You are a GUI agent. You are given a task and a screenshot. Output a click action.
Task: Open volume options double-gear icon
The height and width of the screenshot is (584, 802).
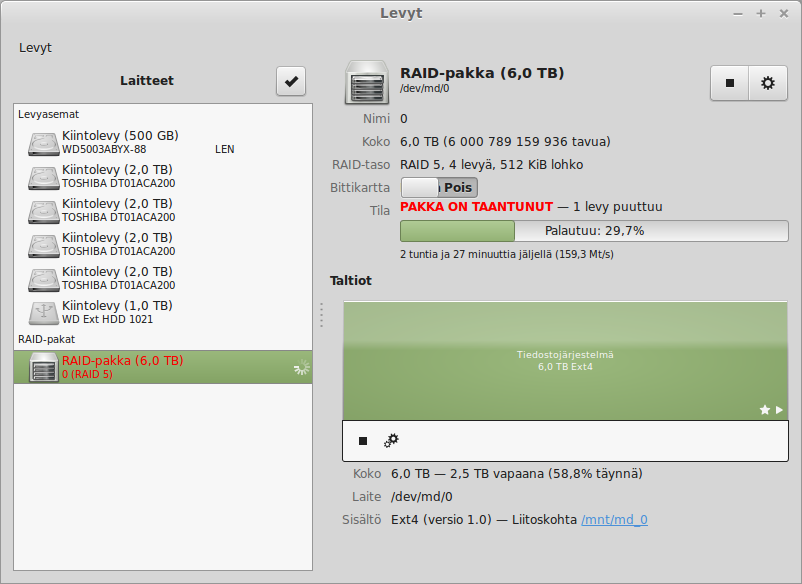[x=391, y=441]
